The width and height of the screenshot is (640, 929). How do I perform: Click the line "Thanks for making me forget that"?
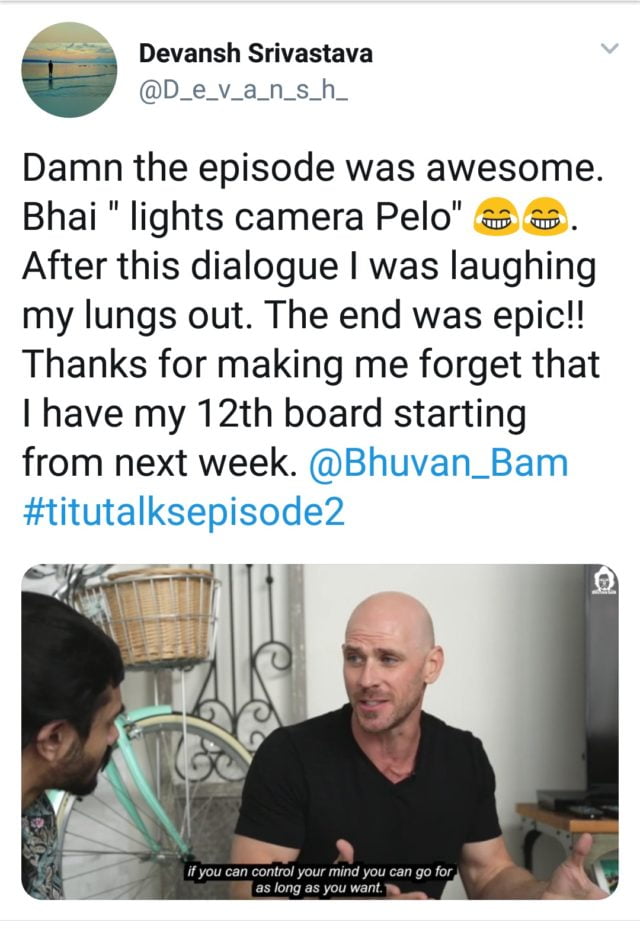coord(311,364)
